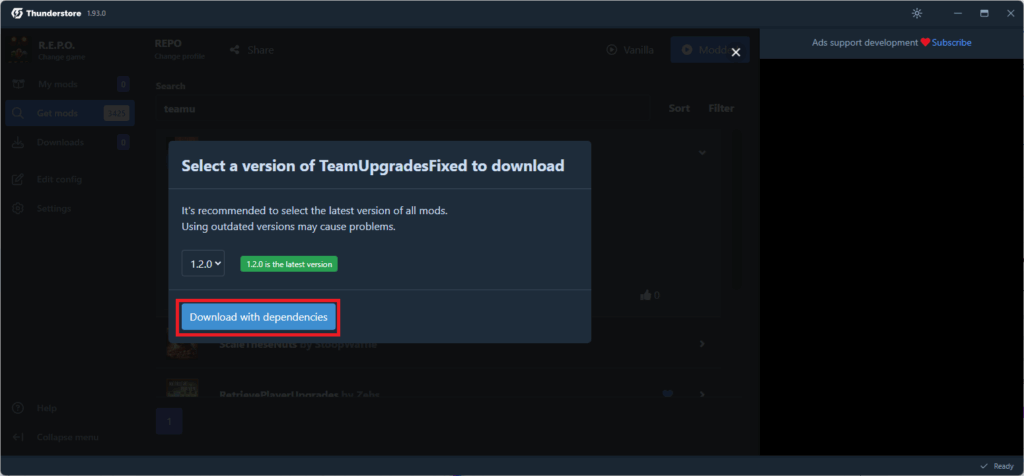Click the dialog title mentioning TeamUpgradesFixed
Image resolution: width=1024 pixels, height=476 pixels.
tap(373, 166)
